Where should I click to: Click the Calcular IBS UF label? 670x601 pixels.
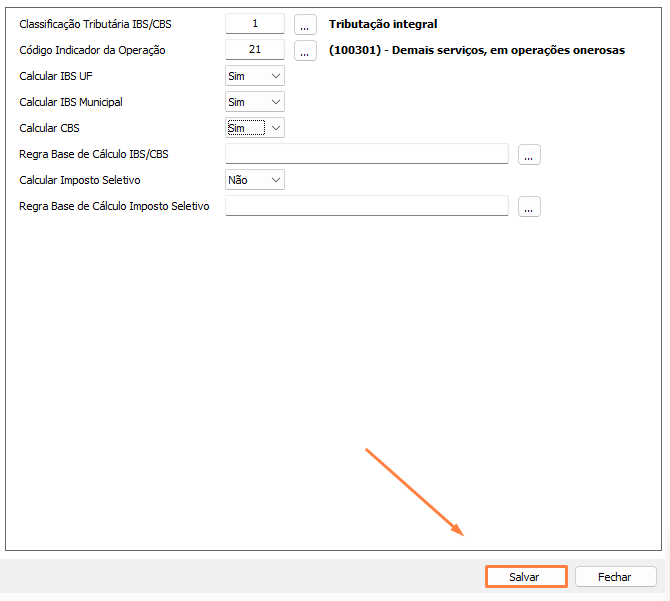click(x=56, y=76)
